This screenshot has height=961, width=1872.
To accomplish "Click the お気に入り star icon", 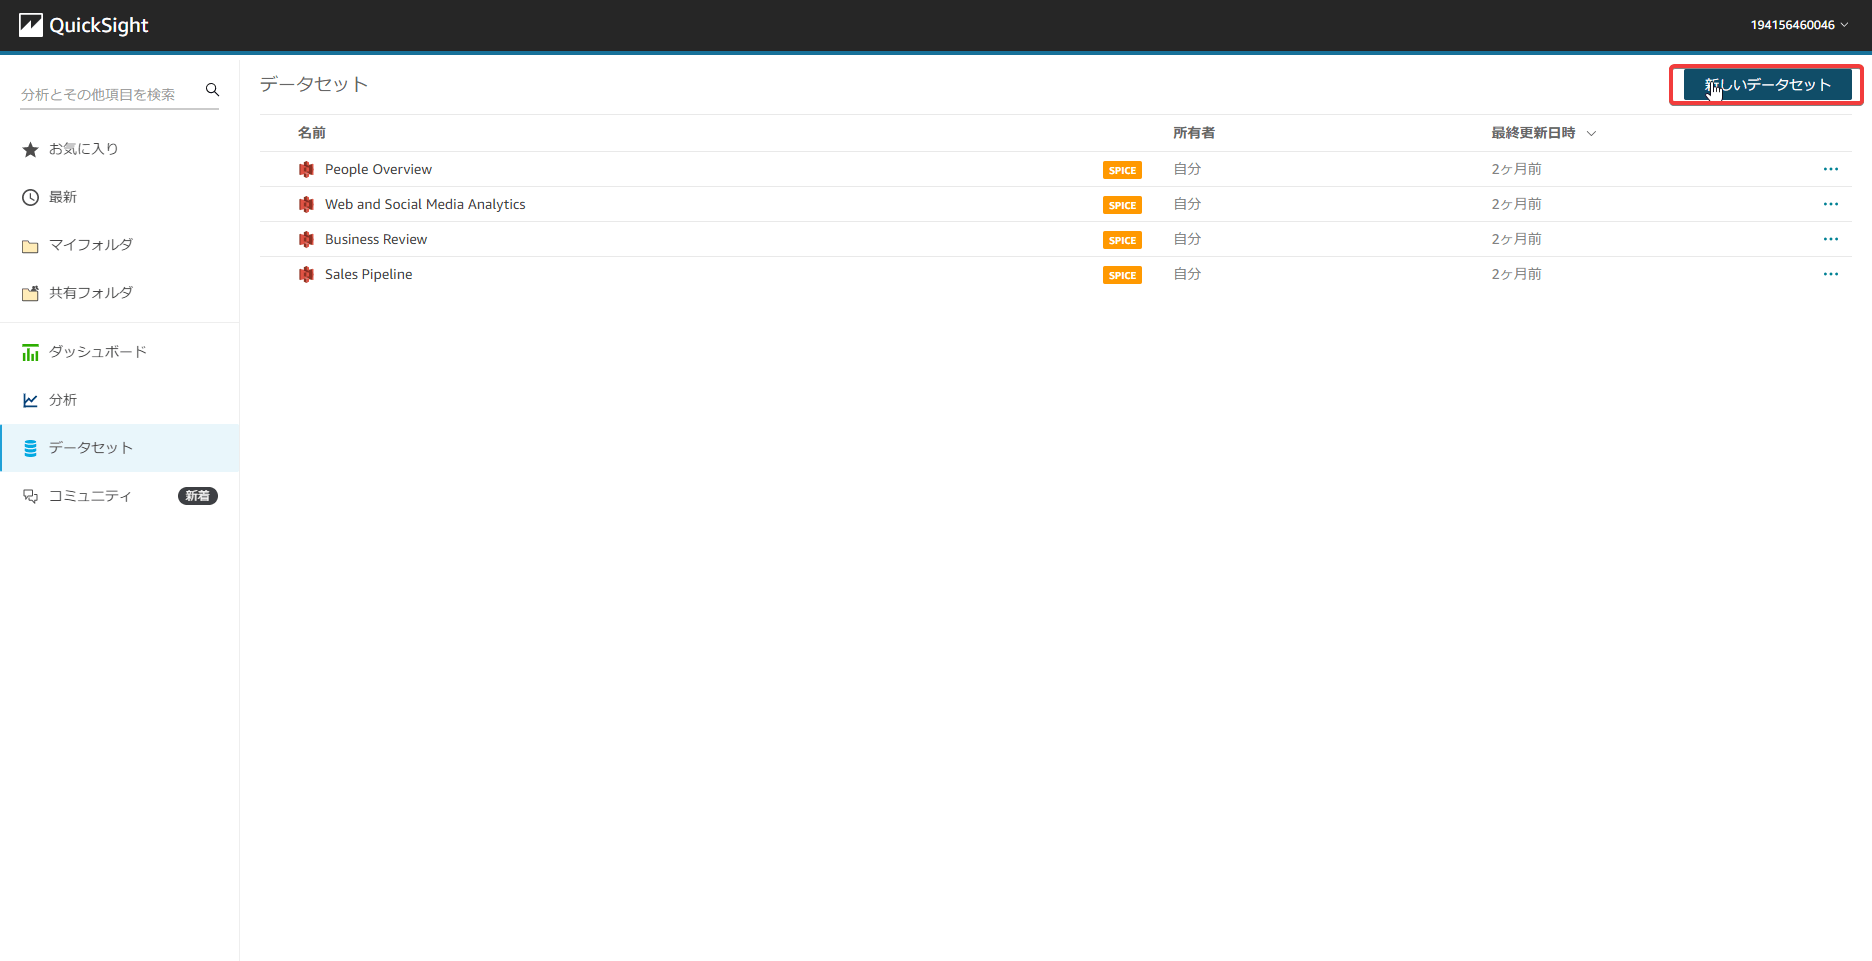I will click(30, 149).
